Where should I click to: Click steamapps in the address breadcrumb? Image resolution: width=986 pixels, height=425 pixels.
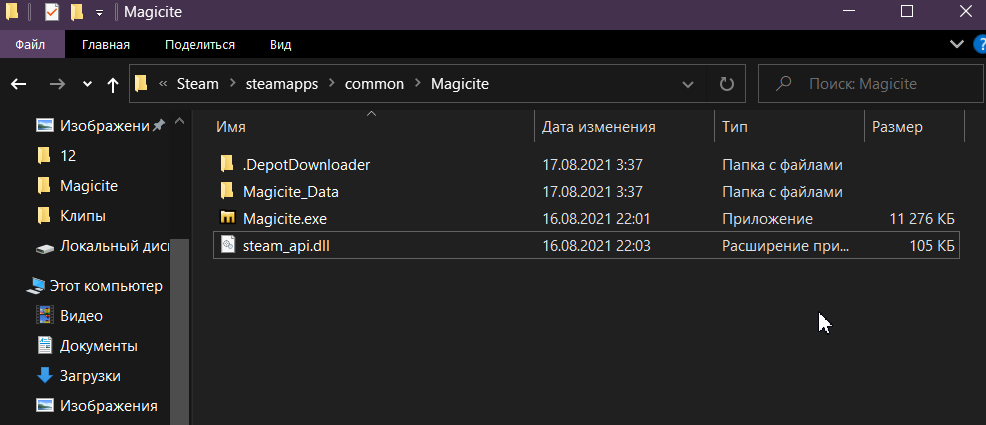pyautogui.click(x=282, y=84)
